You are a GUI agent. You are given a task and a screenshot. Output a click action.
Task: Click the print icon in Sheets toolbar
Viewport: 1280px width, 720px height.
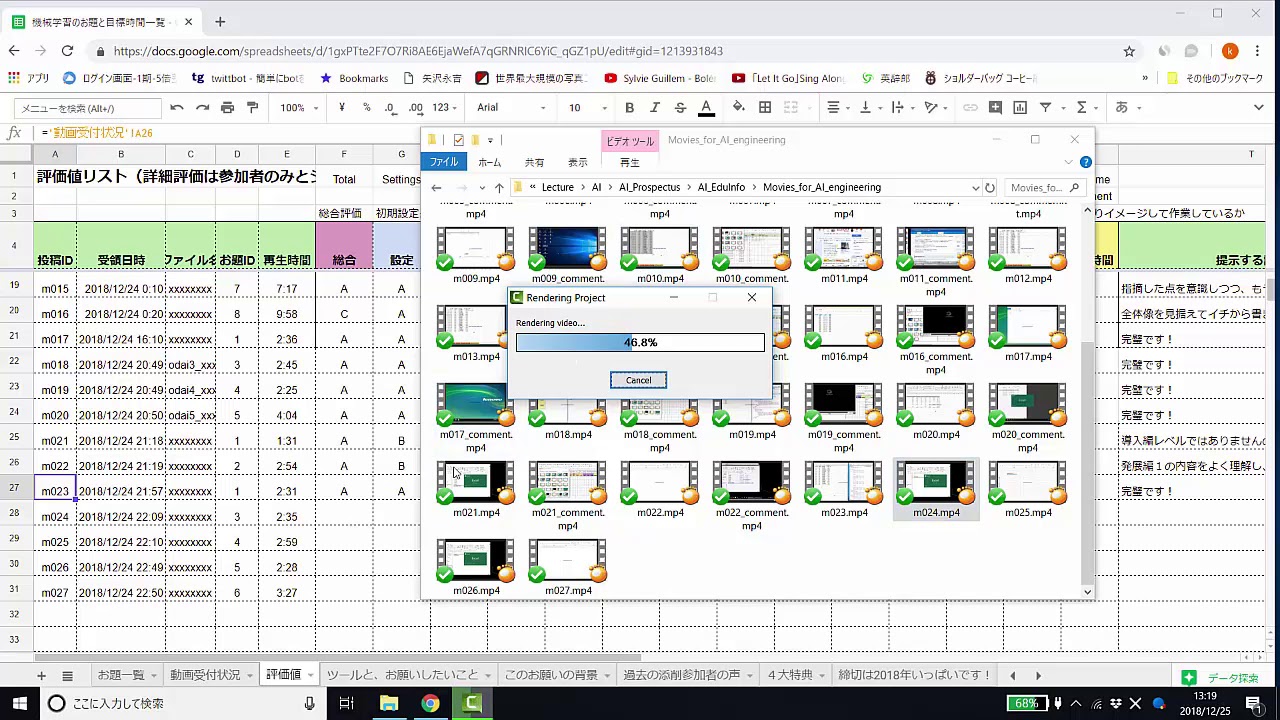[227, 108]
